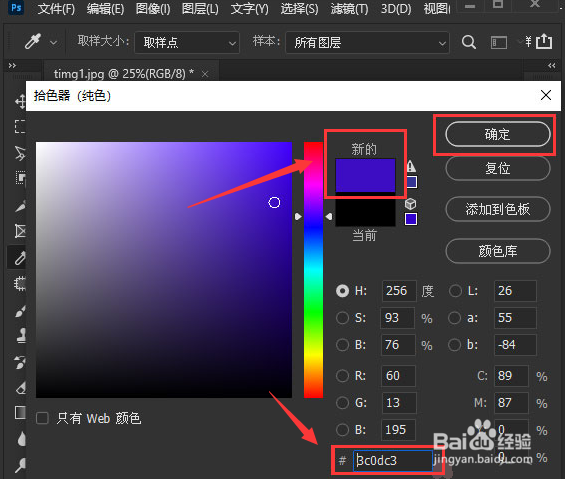
Task: Open the 编辑(E) menu
Action: (105, 9)
